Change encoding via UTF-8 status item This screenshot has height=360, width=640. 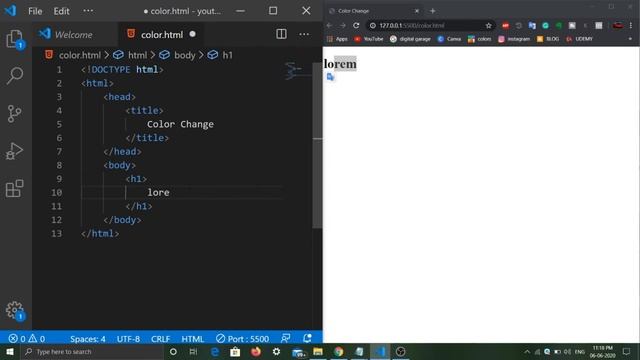coord(128,339)
